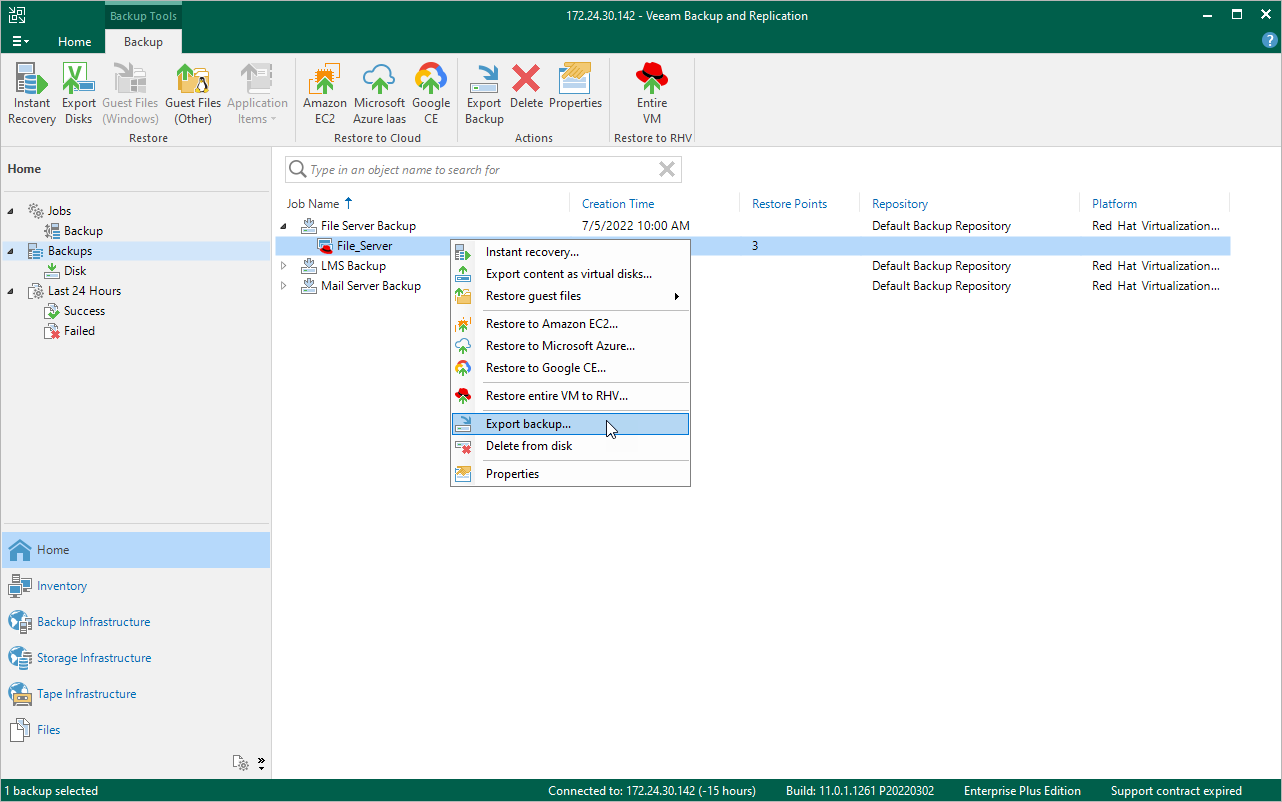
Task: Click the Google CE ribbon icon
Action: coord(431,94)
